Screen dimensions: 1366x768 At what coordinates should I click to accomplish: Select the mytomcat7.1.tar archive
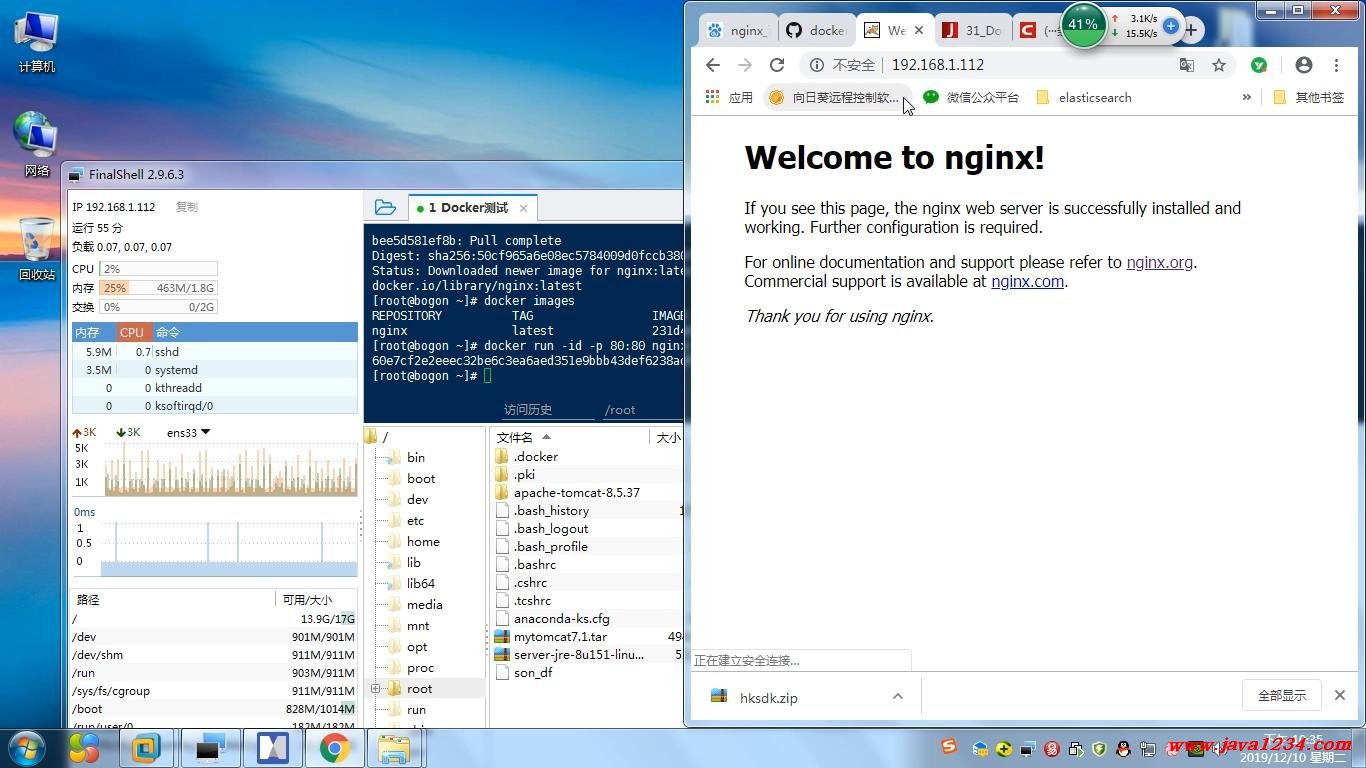[560, 636]
